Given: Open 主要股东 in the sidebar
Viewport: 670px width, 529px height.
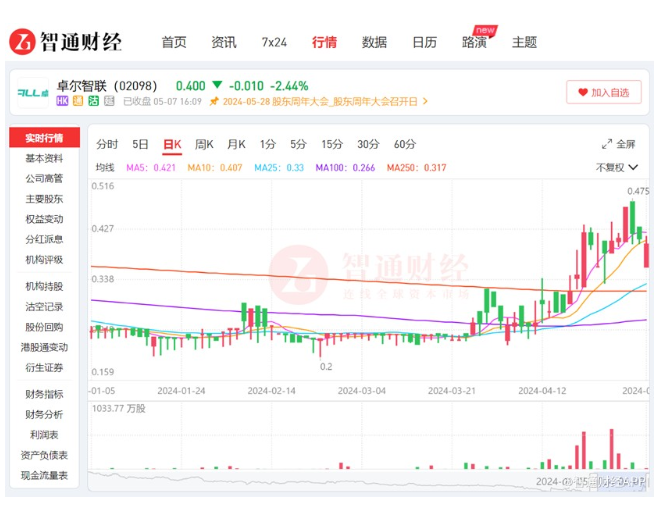Looking at the screenshot, I should point(44,199).
